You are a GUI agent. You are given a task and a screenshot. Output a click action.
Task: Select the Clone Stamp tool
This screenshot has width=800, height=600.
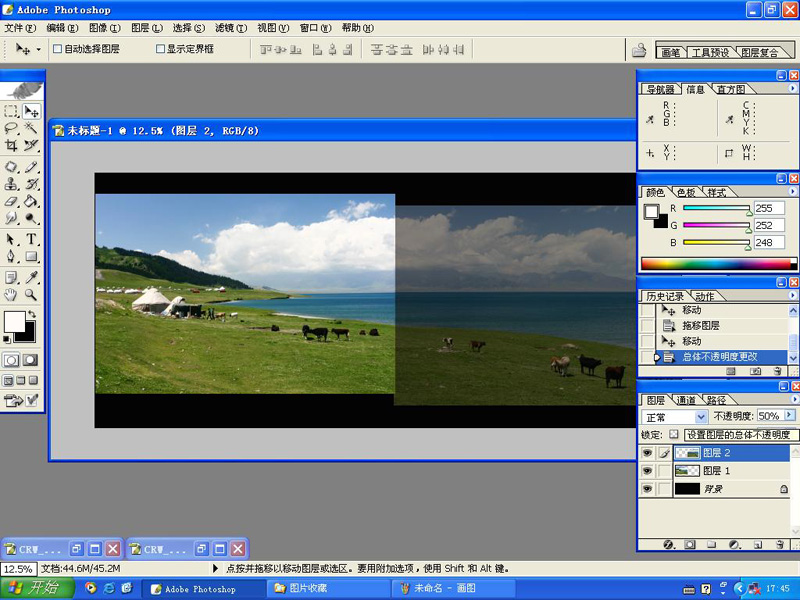coord(11,184)
